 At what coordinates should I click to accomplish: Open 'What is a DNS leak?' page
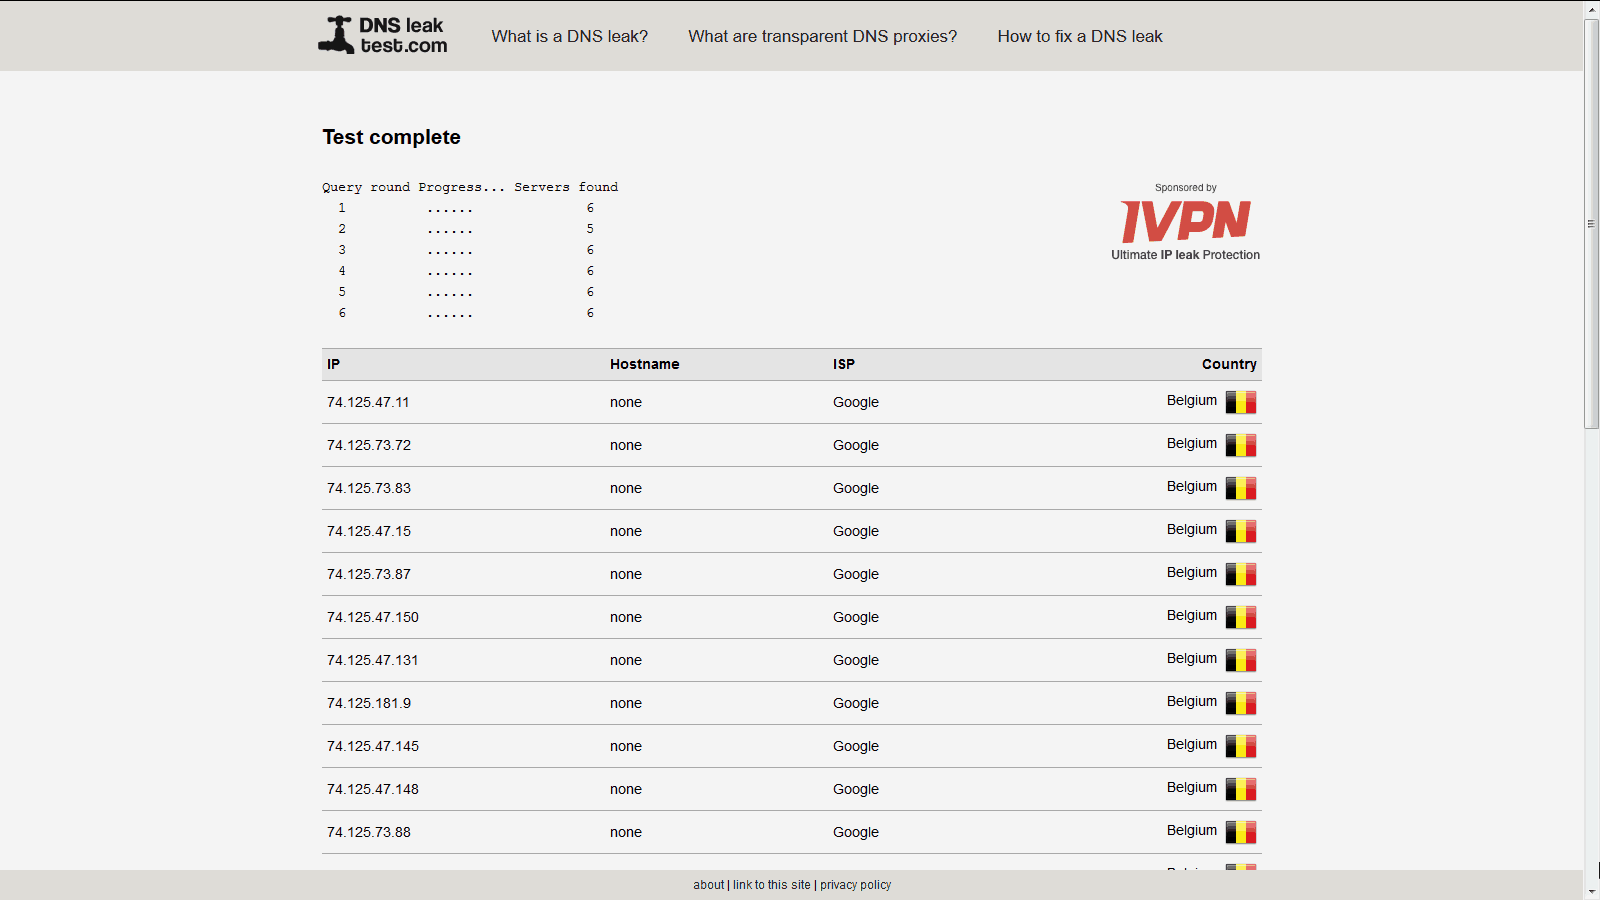(x=570, y=36)
